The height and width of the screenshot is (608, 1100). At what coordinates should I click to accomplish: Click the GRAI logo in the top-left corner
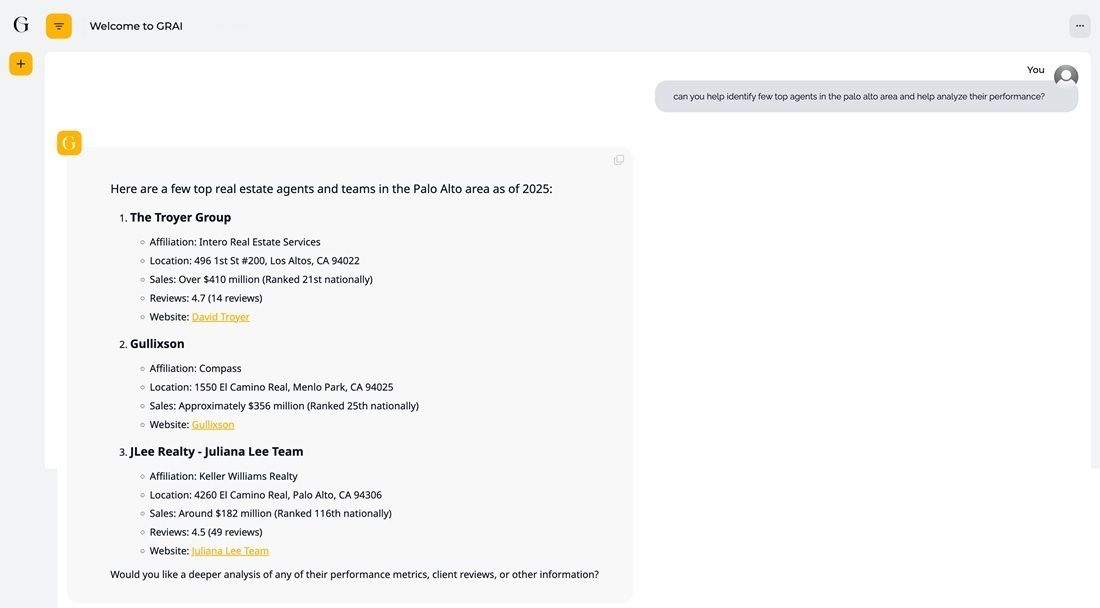21,25
